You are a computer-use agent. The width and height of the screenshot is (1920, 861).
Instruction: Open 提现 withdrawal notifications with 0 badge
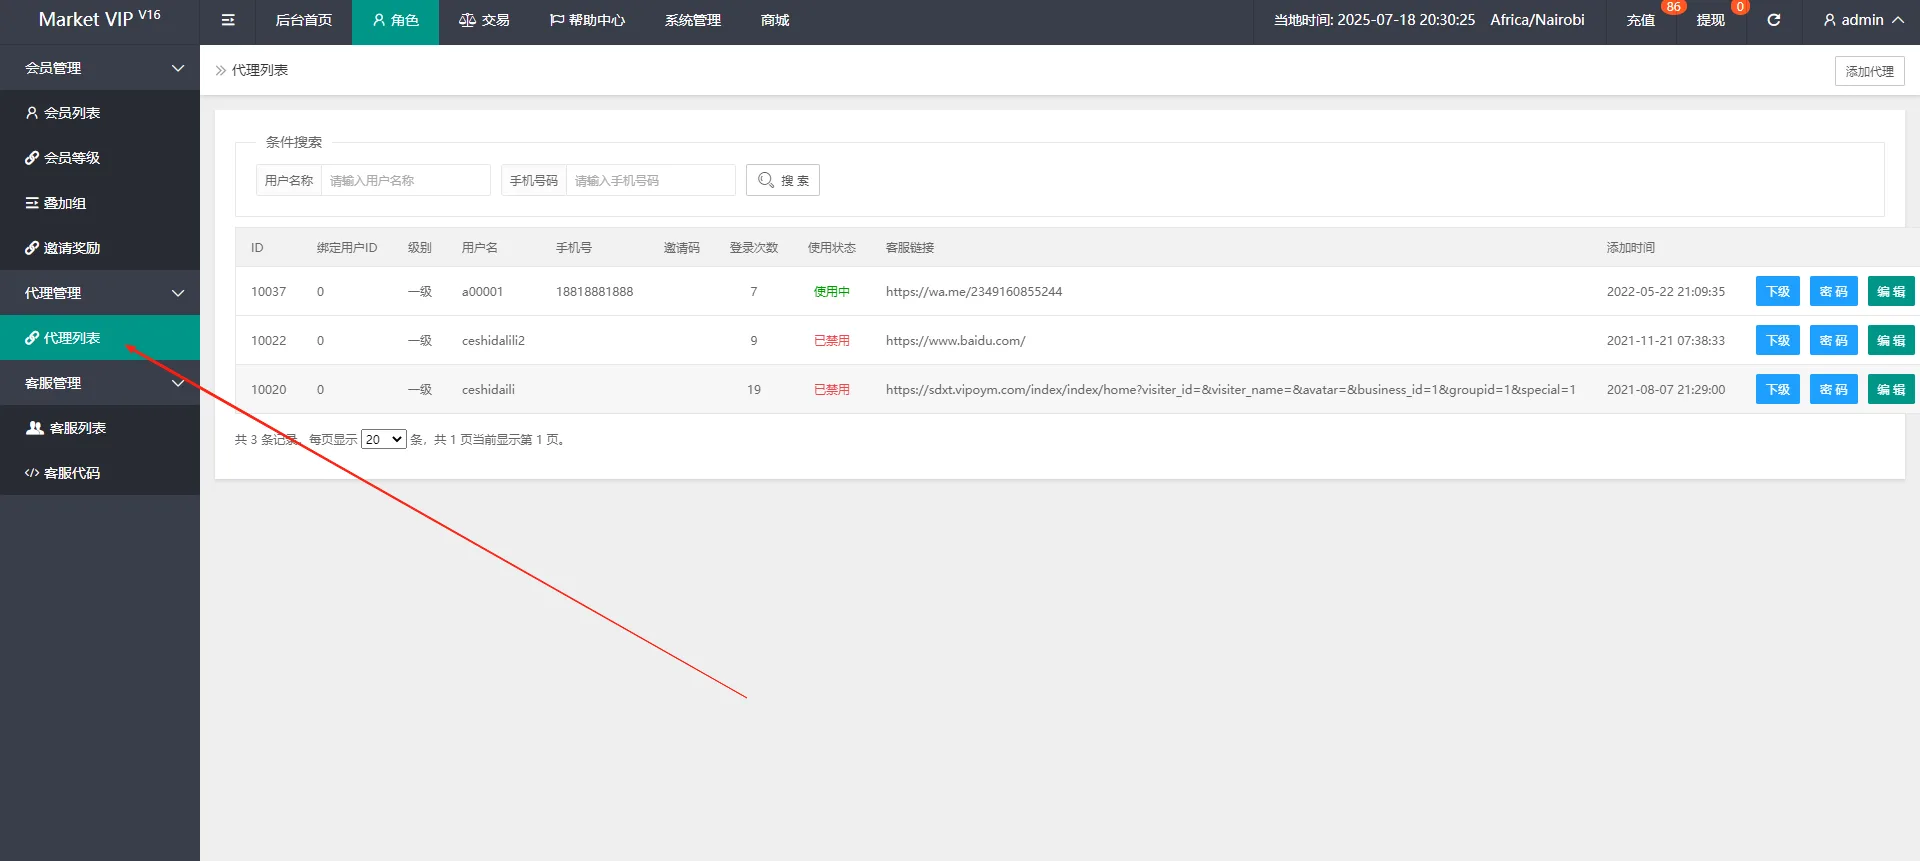pos(1710,20)
